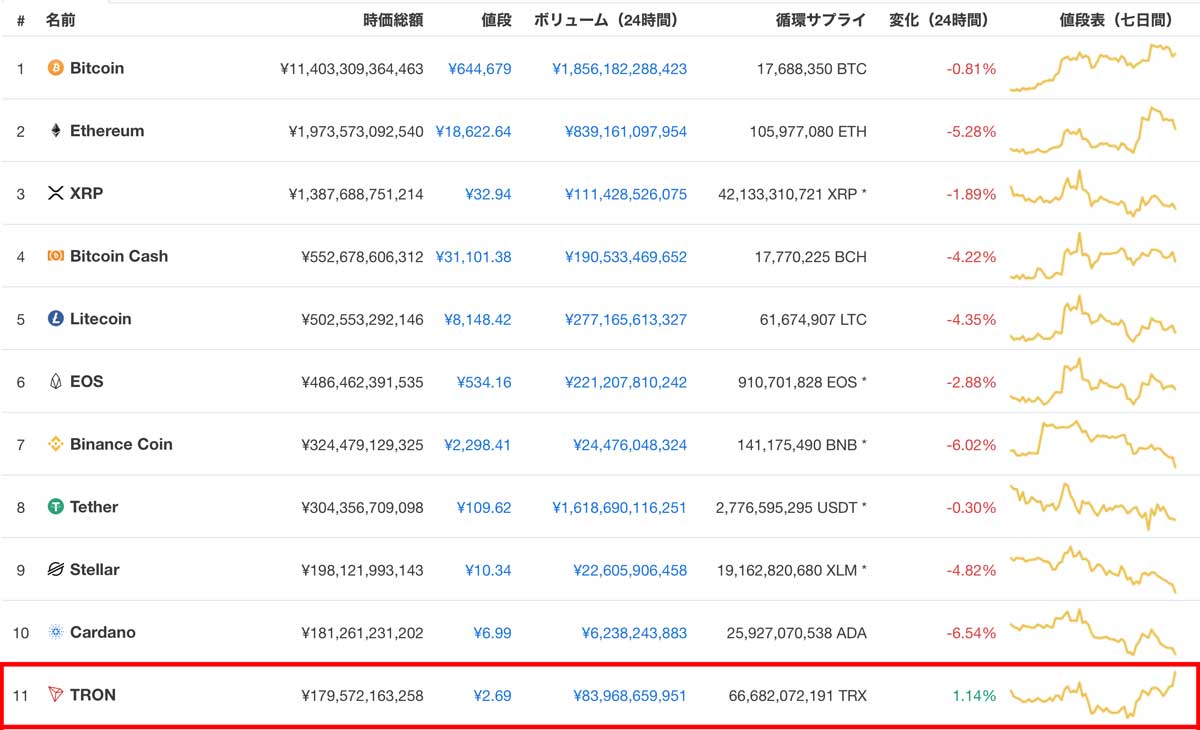Click Cardano volume ¥6,238,243,883

[x=634, y=632]
